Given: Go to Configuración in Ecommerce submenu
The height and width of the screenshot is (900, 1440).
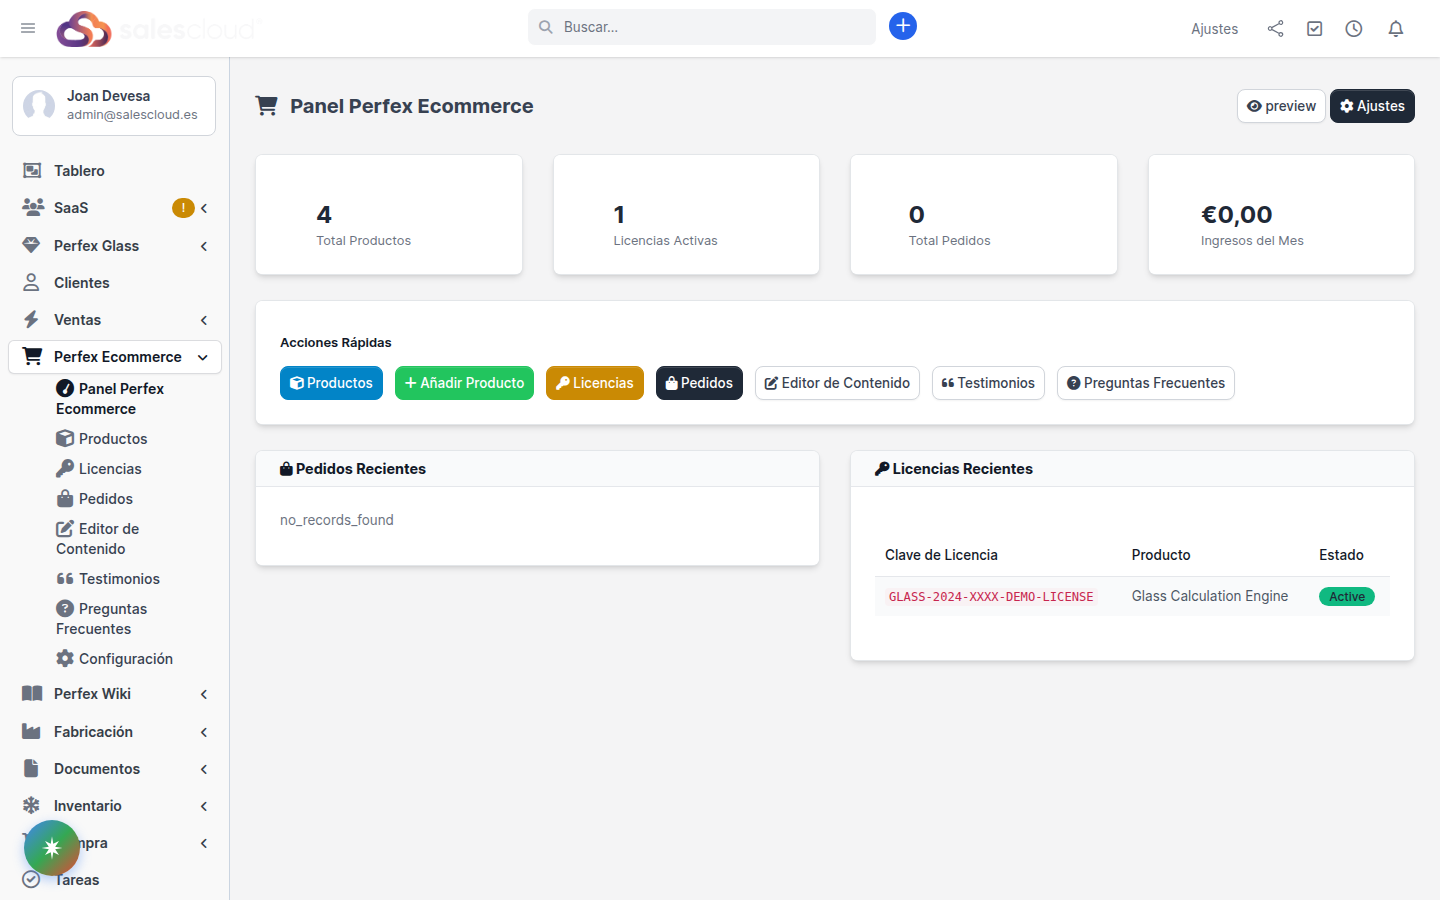Looking at the screenshot, I should (125, 659).
